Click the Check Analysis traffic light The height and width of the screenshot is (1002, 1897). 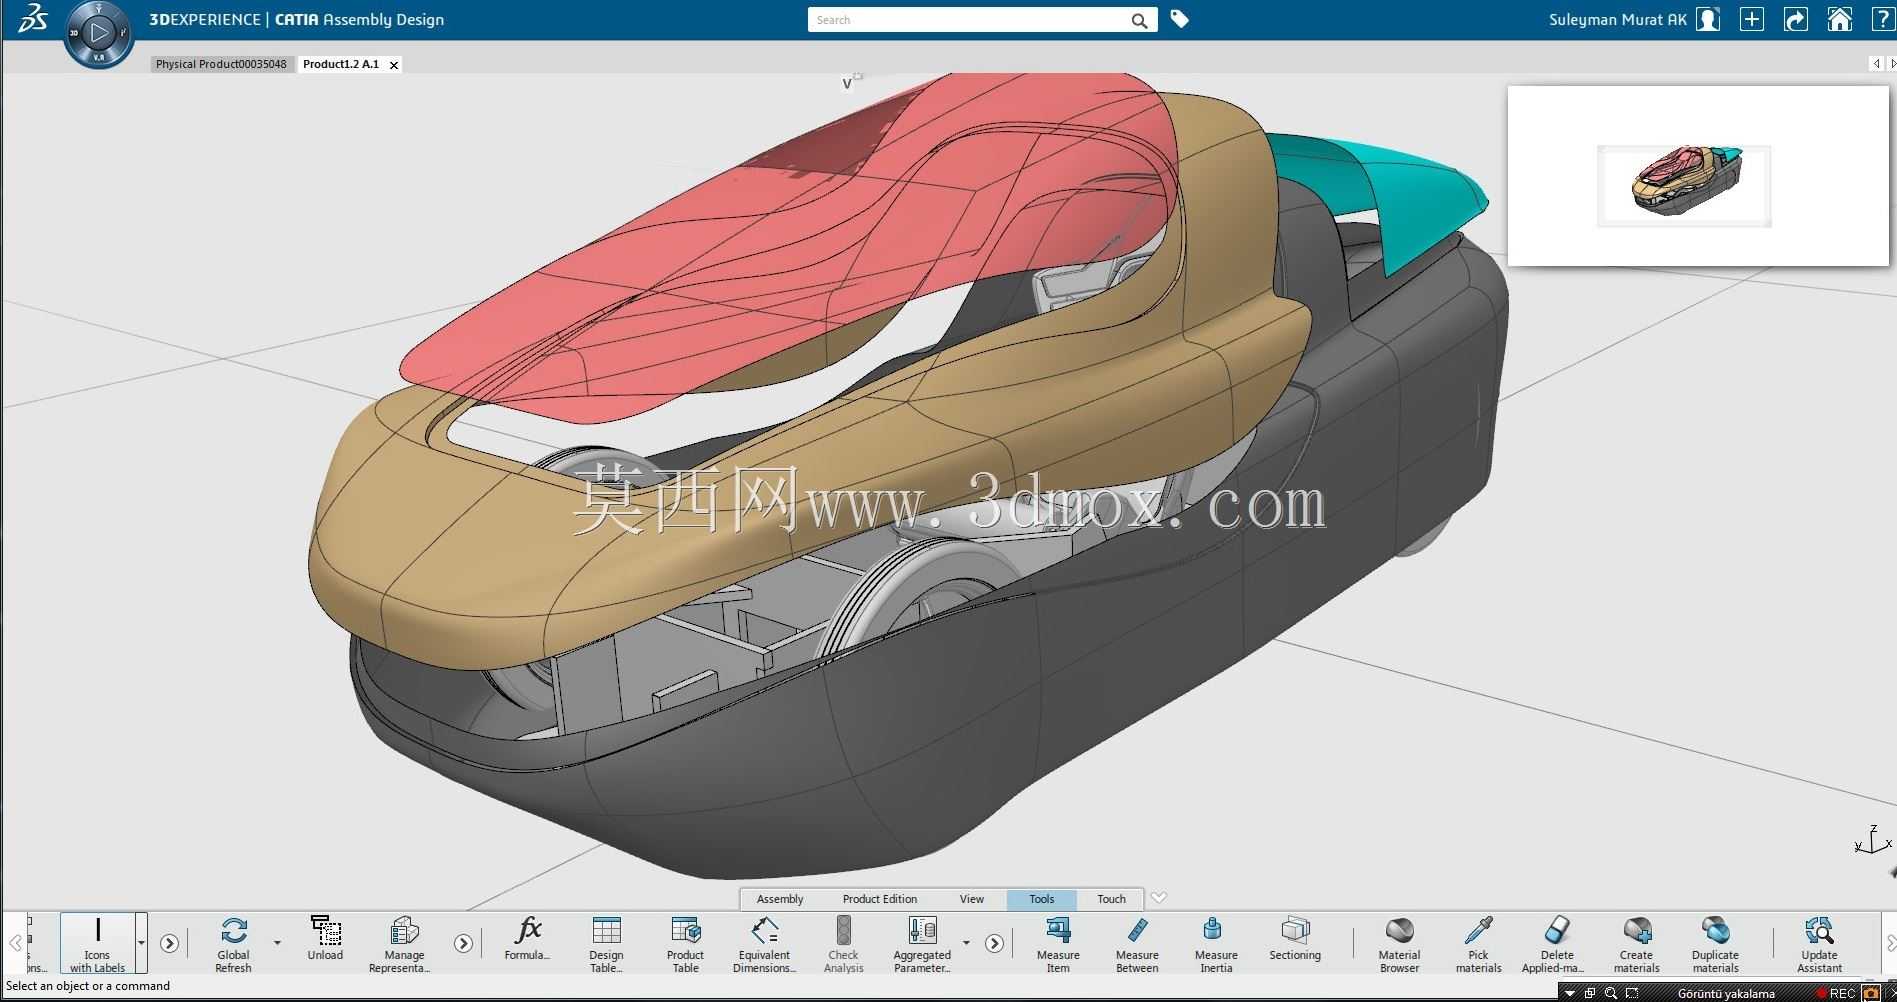(843, 943)
